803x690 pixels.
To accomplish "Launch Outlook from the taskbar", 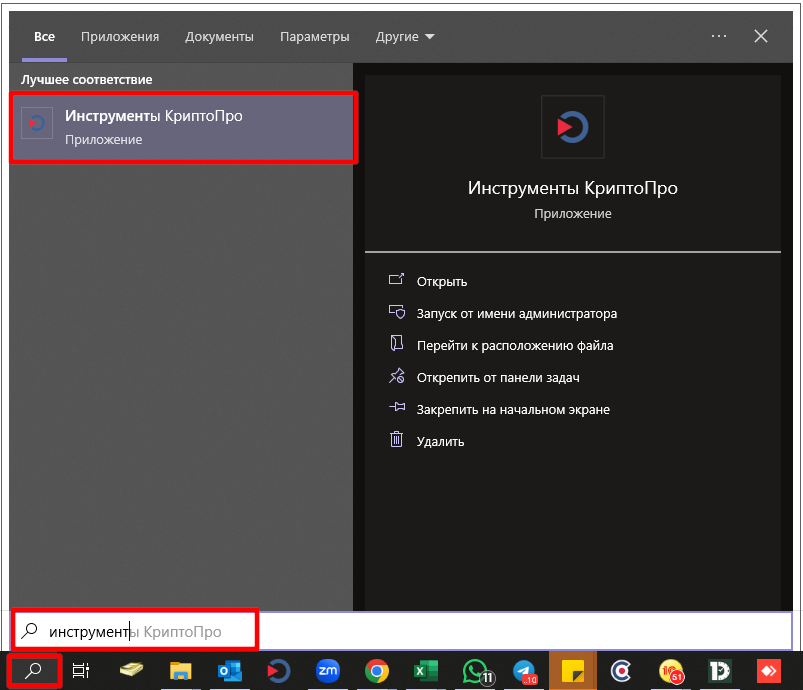I will 229,671.
